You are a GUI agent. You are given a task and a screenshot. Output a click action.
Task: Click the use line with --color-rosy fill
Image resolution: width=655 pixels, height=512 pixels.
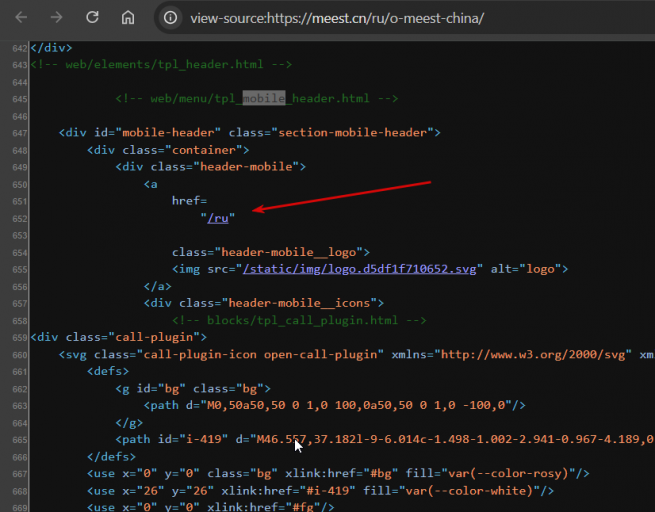pyautogui.click(x=338, y=474)
